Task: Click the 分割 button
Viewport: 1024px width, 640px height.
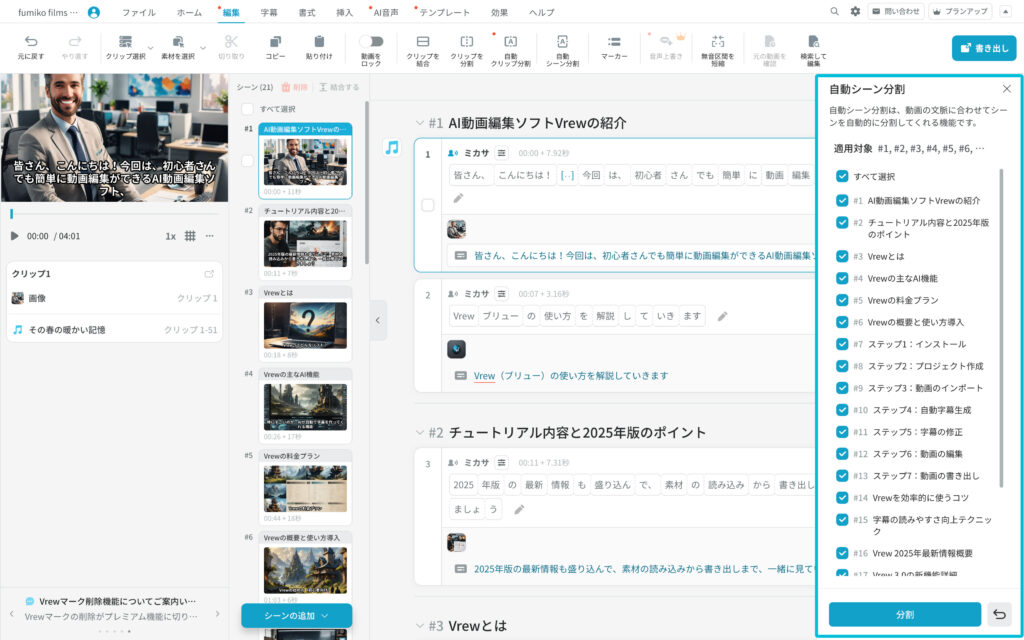Action: 904,614
